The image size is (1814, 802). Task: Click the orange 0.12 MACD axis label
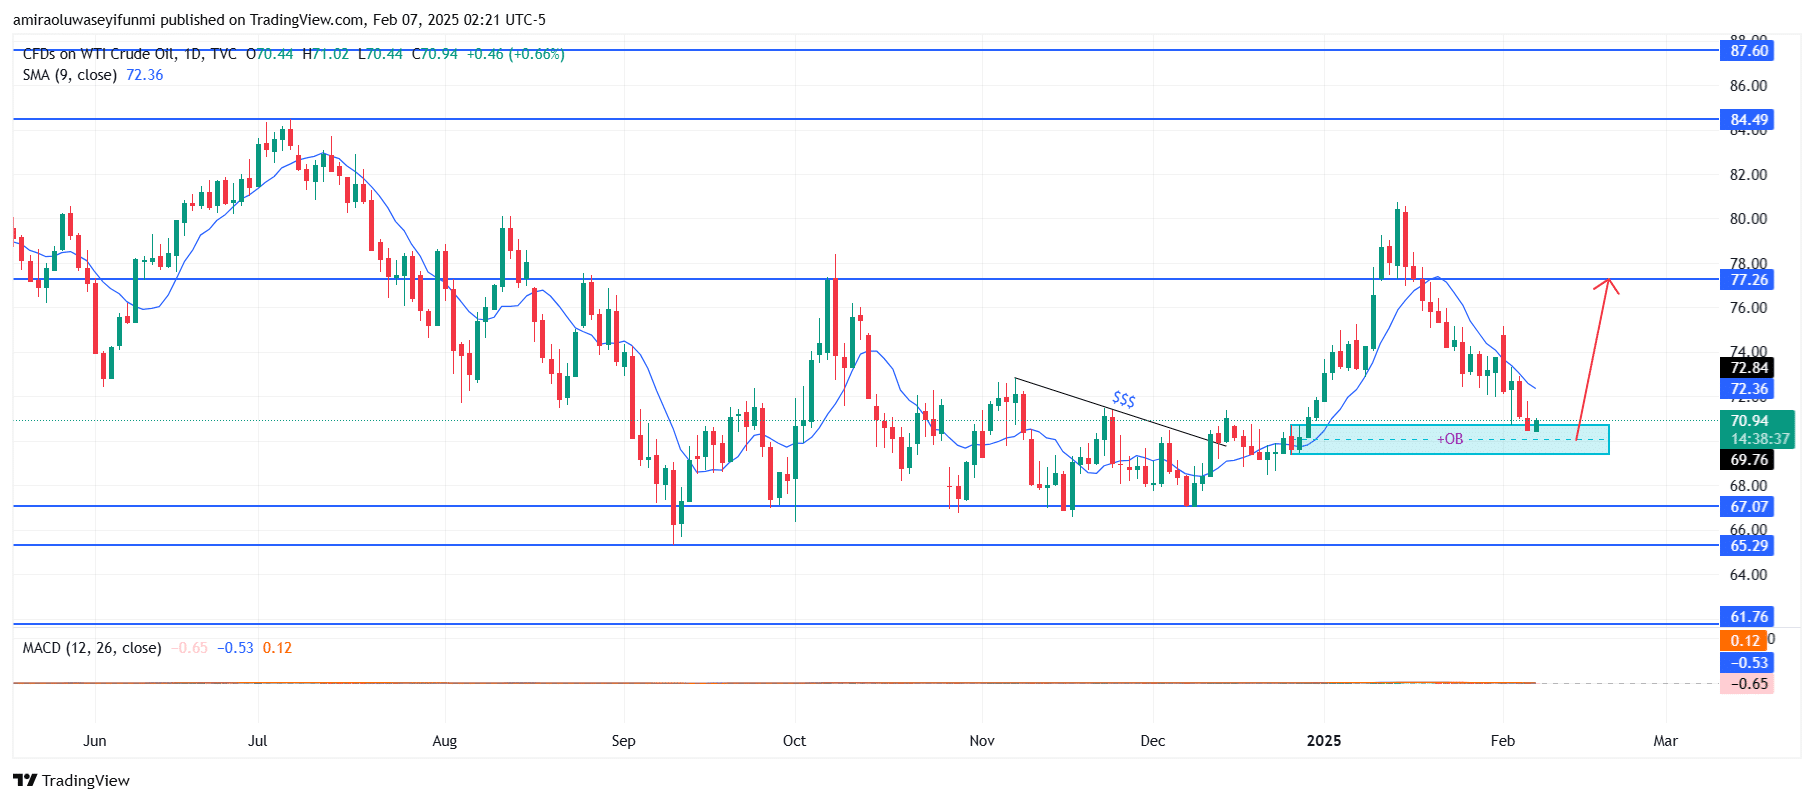pos(1745,640)
